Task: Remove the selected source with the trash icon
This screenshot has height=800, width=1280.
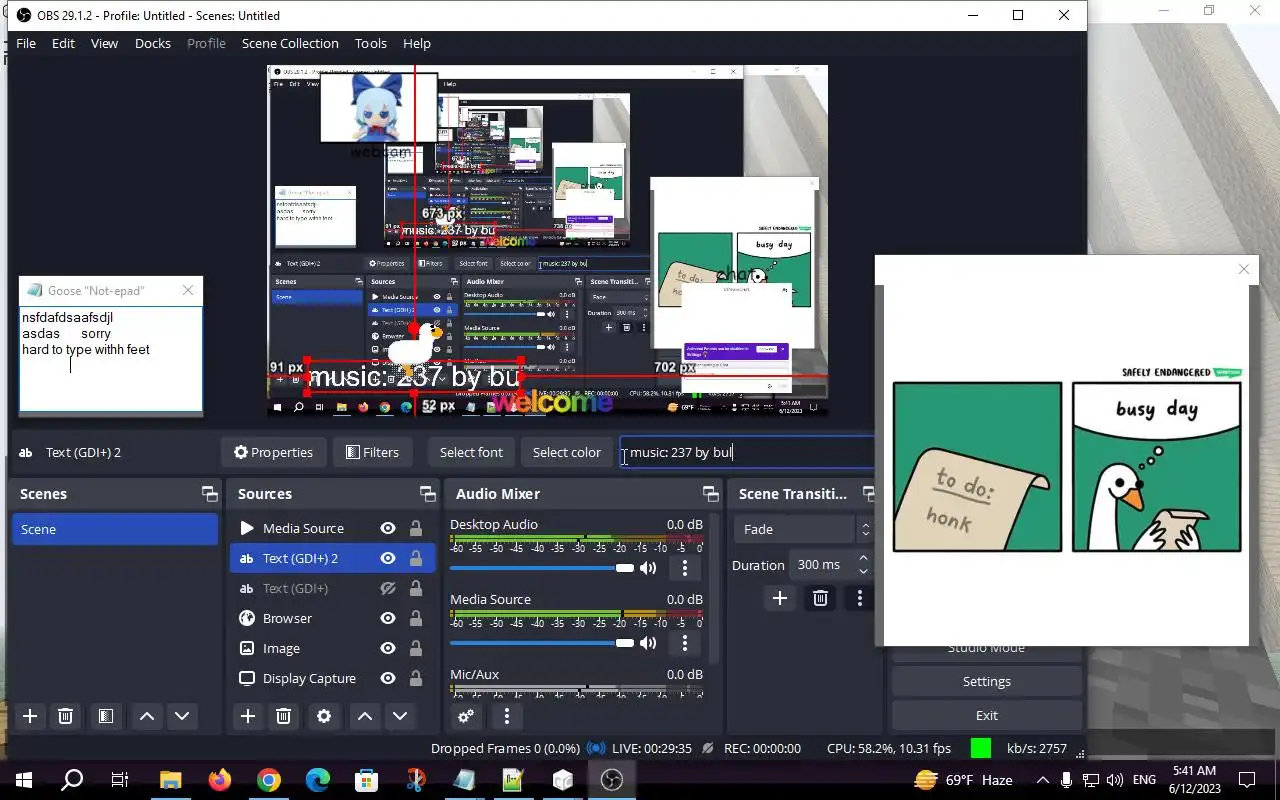Action: (x=283, y=716)
